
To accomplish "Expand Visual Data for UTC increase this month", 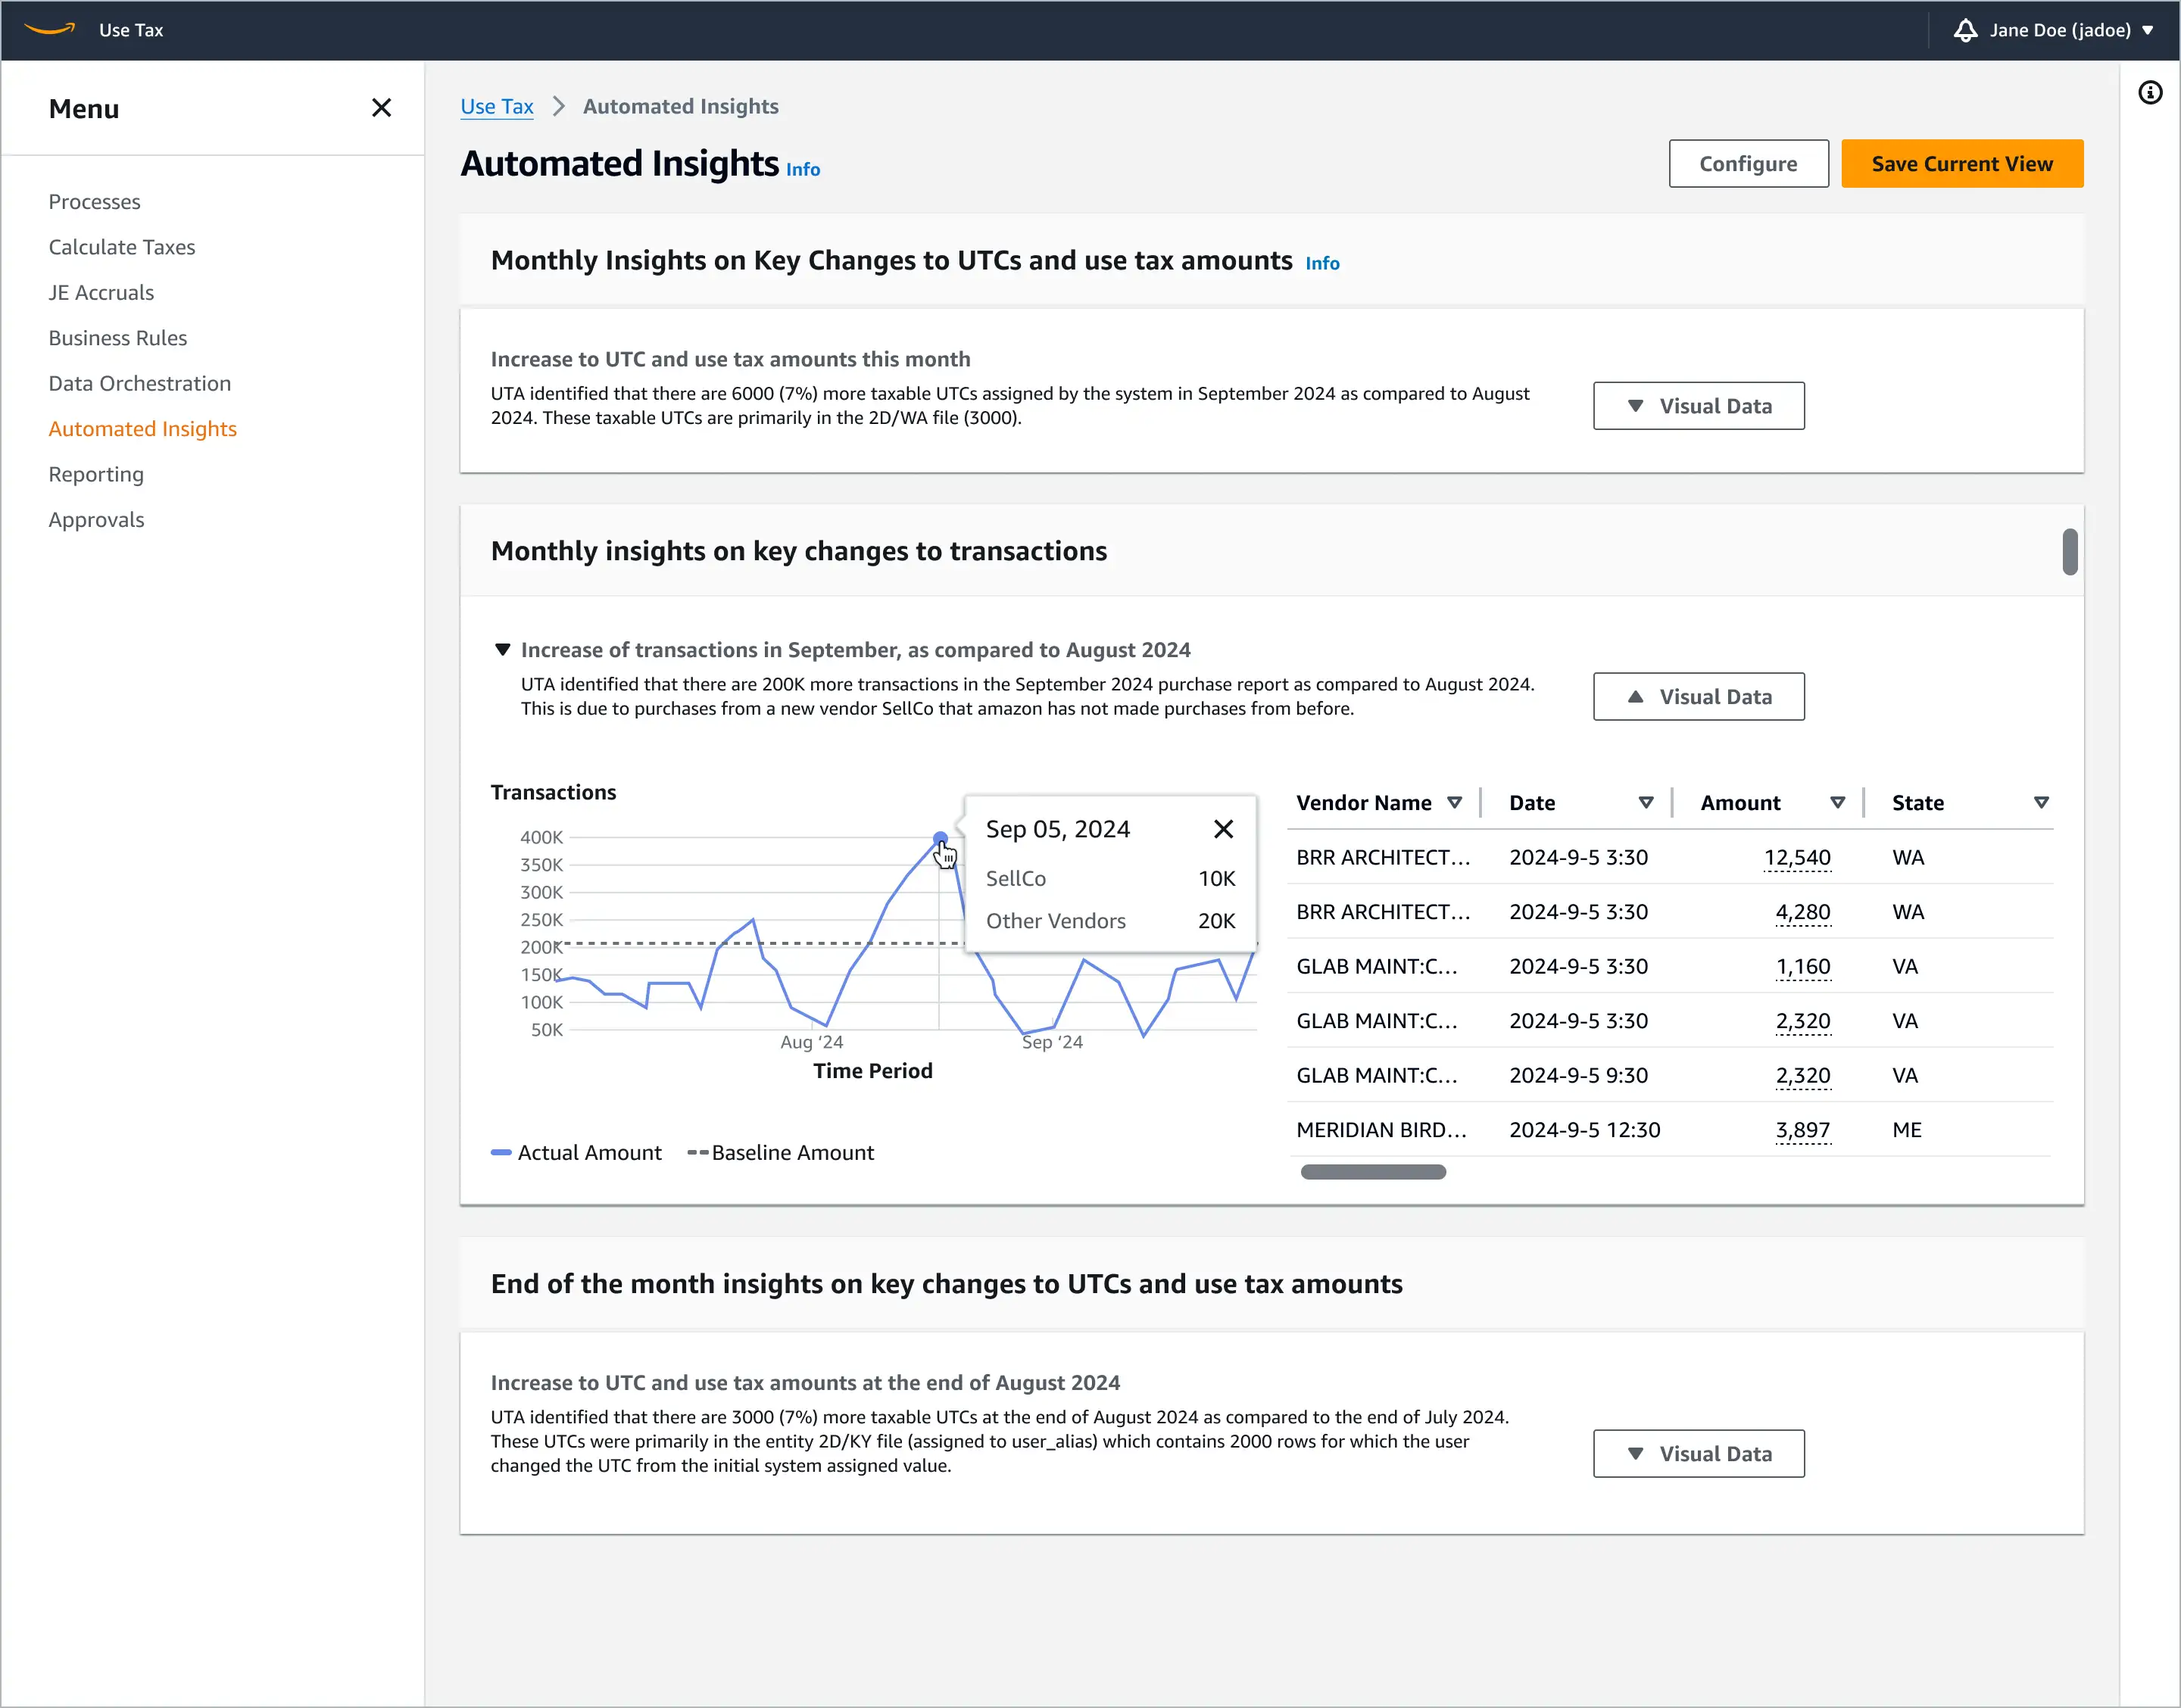I will coord(1698,406).
